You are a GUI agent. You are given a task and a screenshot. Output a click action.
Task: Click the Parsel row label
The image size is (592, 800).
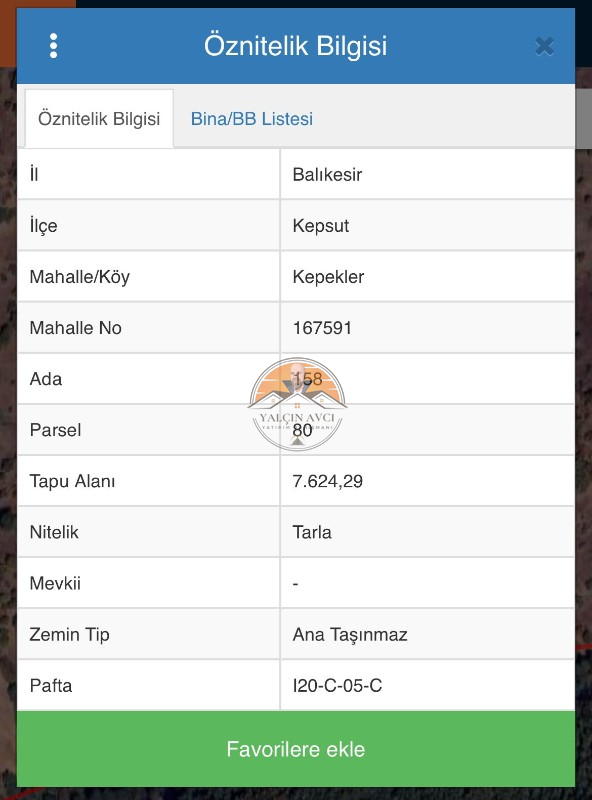pyautogui.click(x=55, y=430)
